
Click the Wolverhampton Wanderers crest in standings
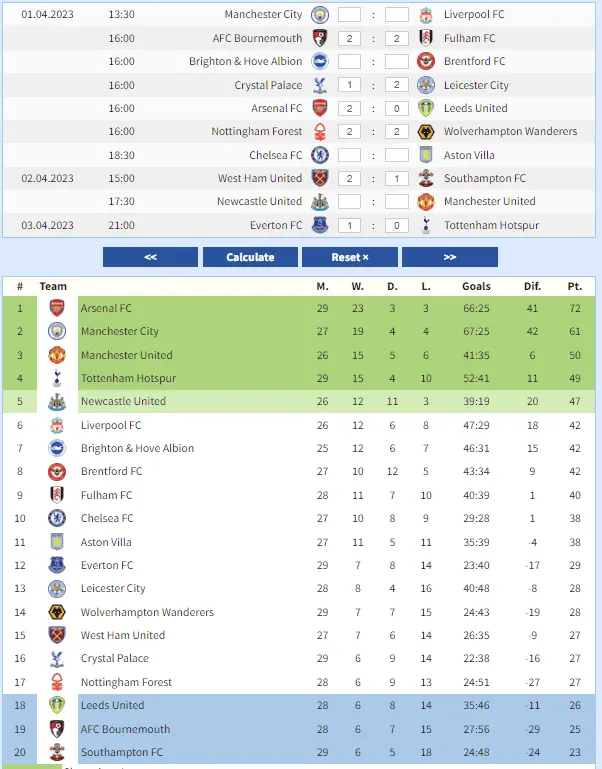click(x=57, y=612)
